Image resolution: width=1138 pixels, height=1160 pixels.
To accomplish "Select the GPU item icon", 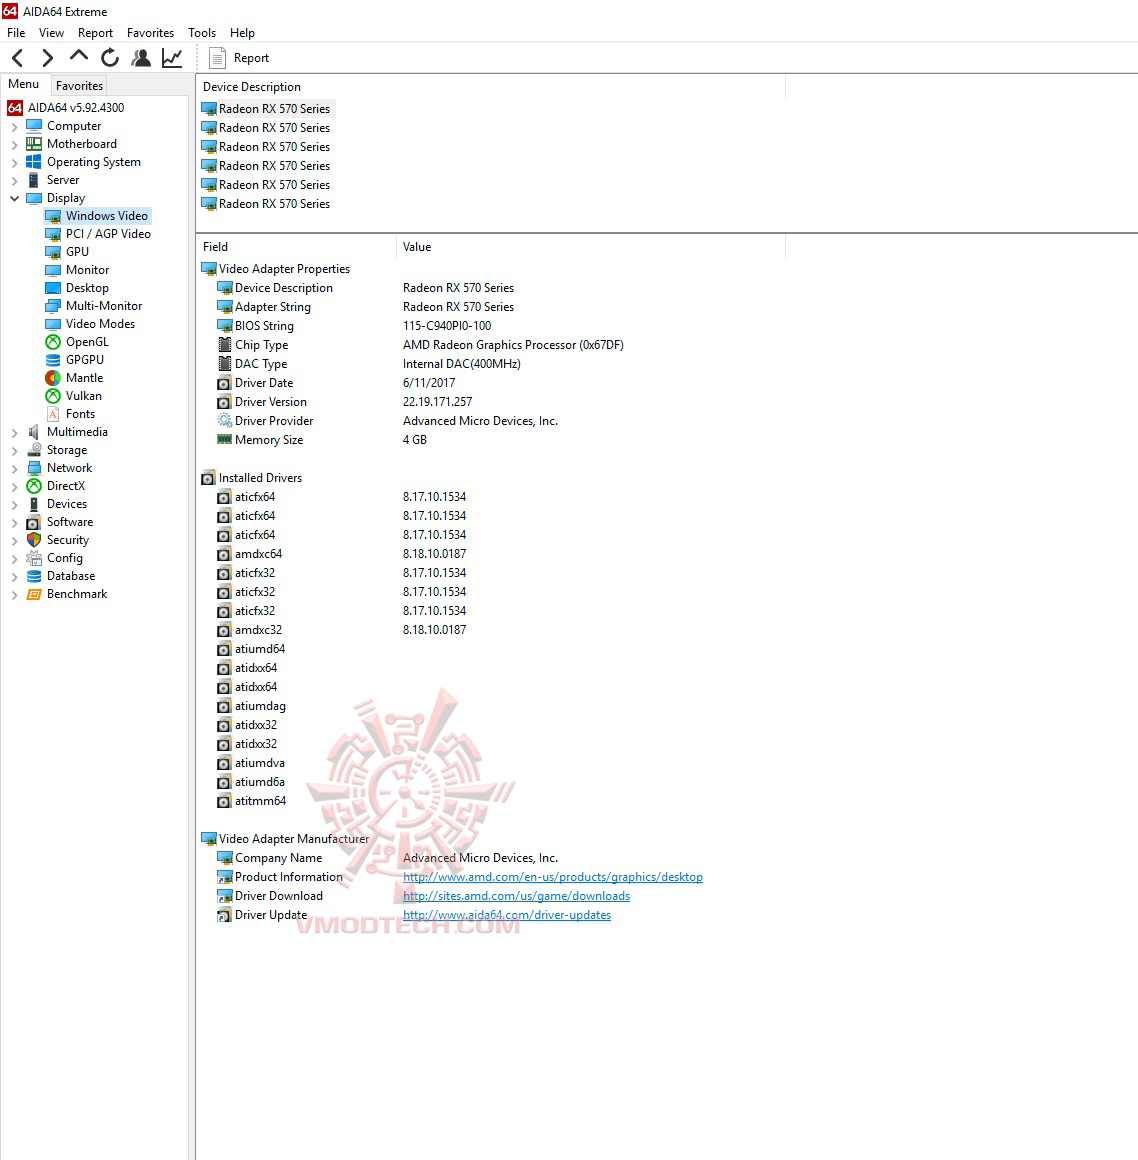I will click(53, 252).
